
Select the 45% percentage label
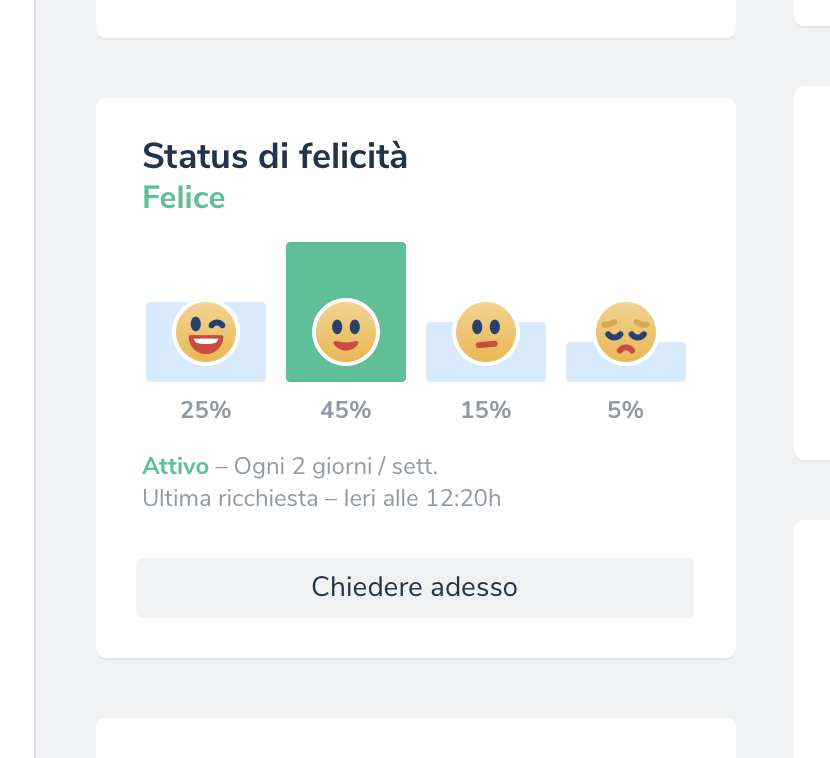[x=346, y=410]
